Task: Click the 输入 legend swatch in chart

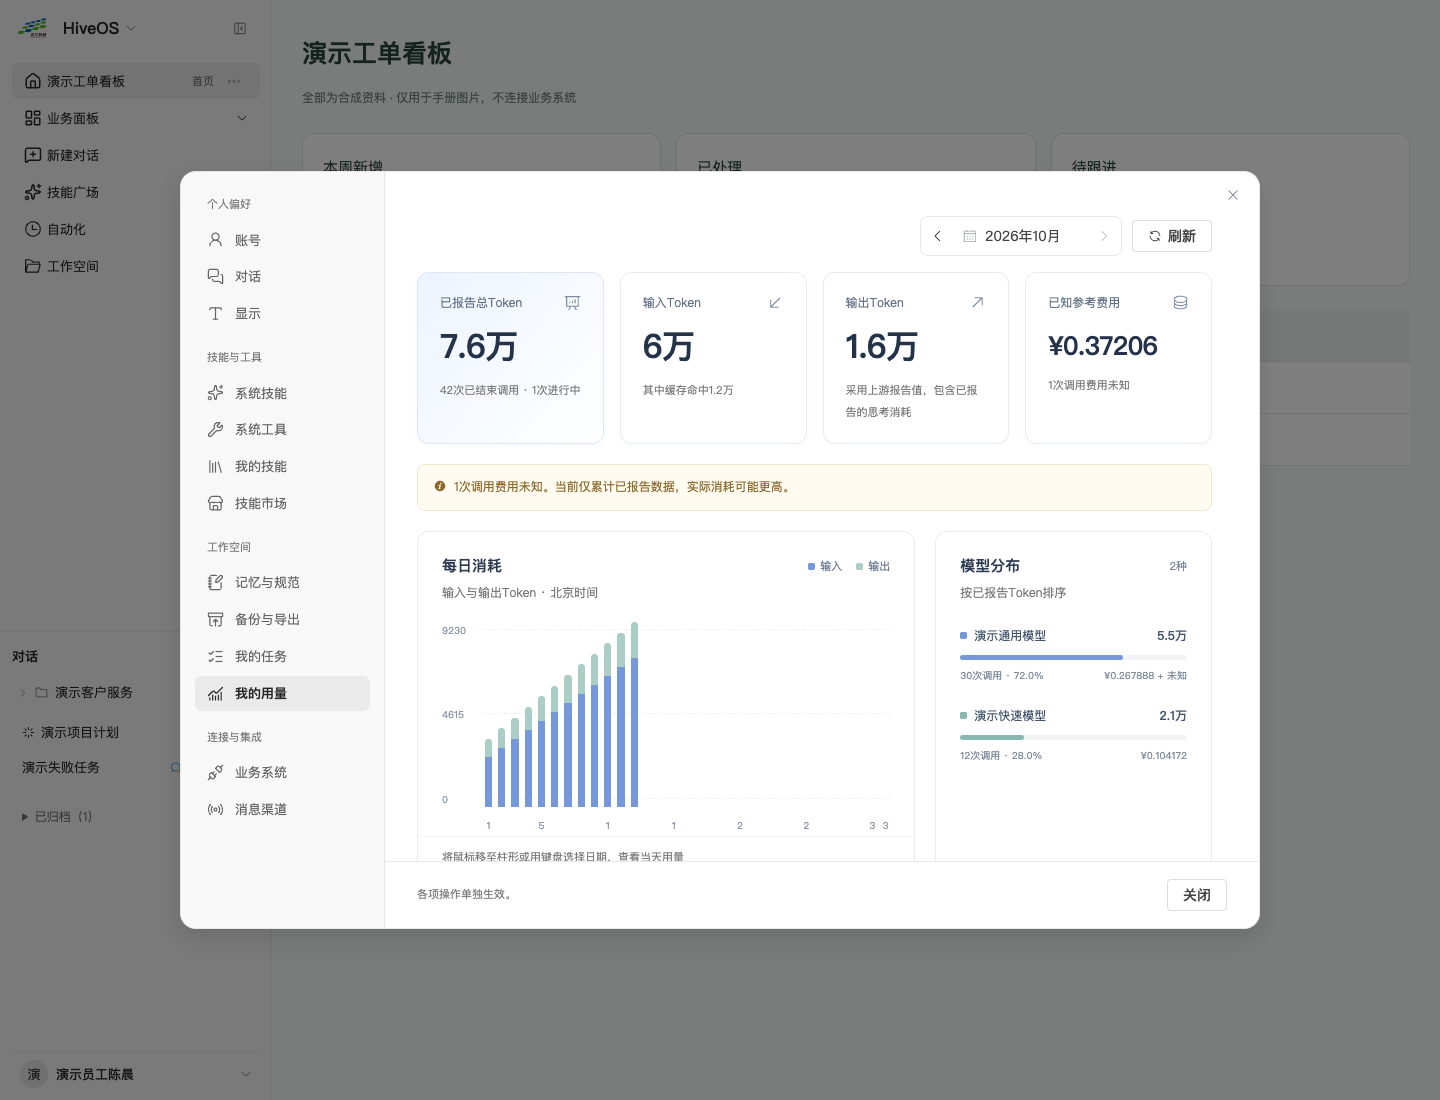Action: [x=812, y=567]
